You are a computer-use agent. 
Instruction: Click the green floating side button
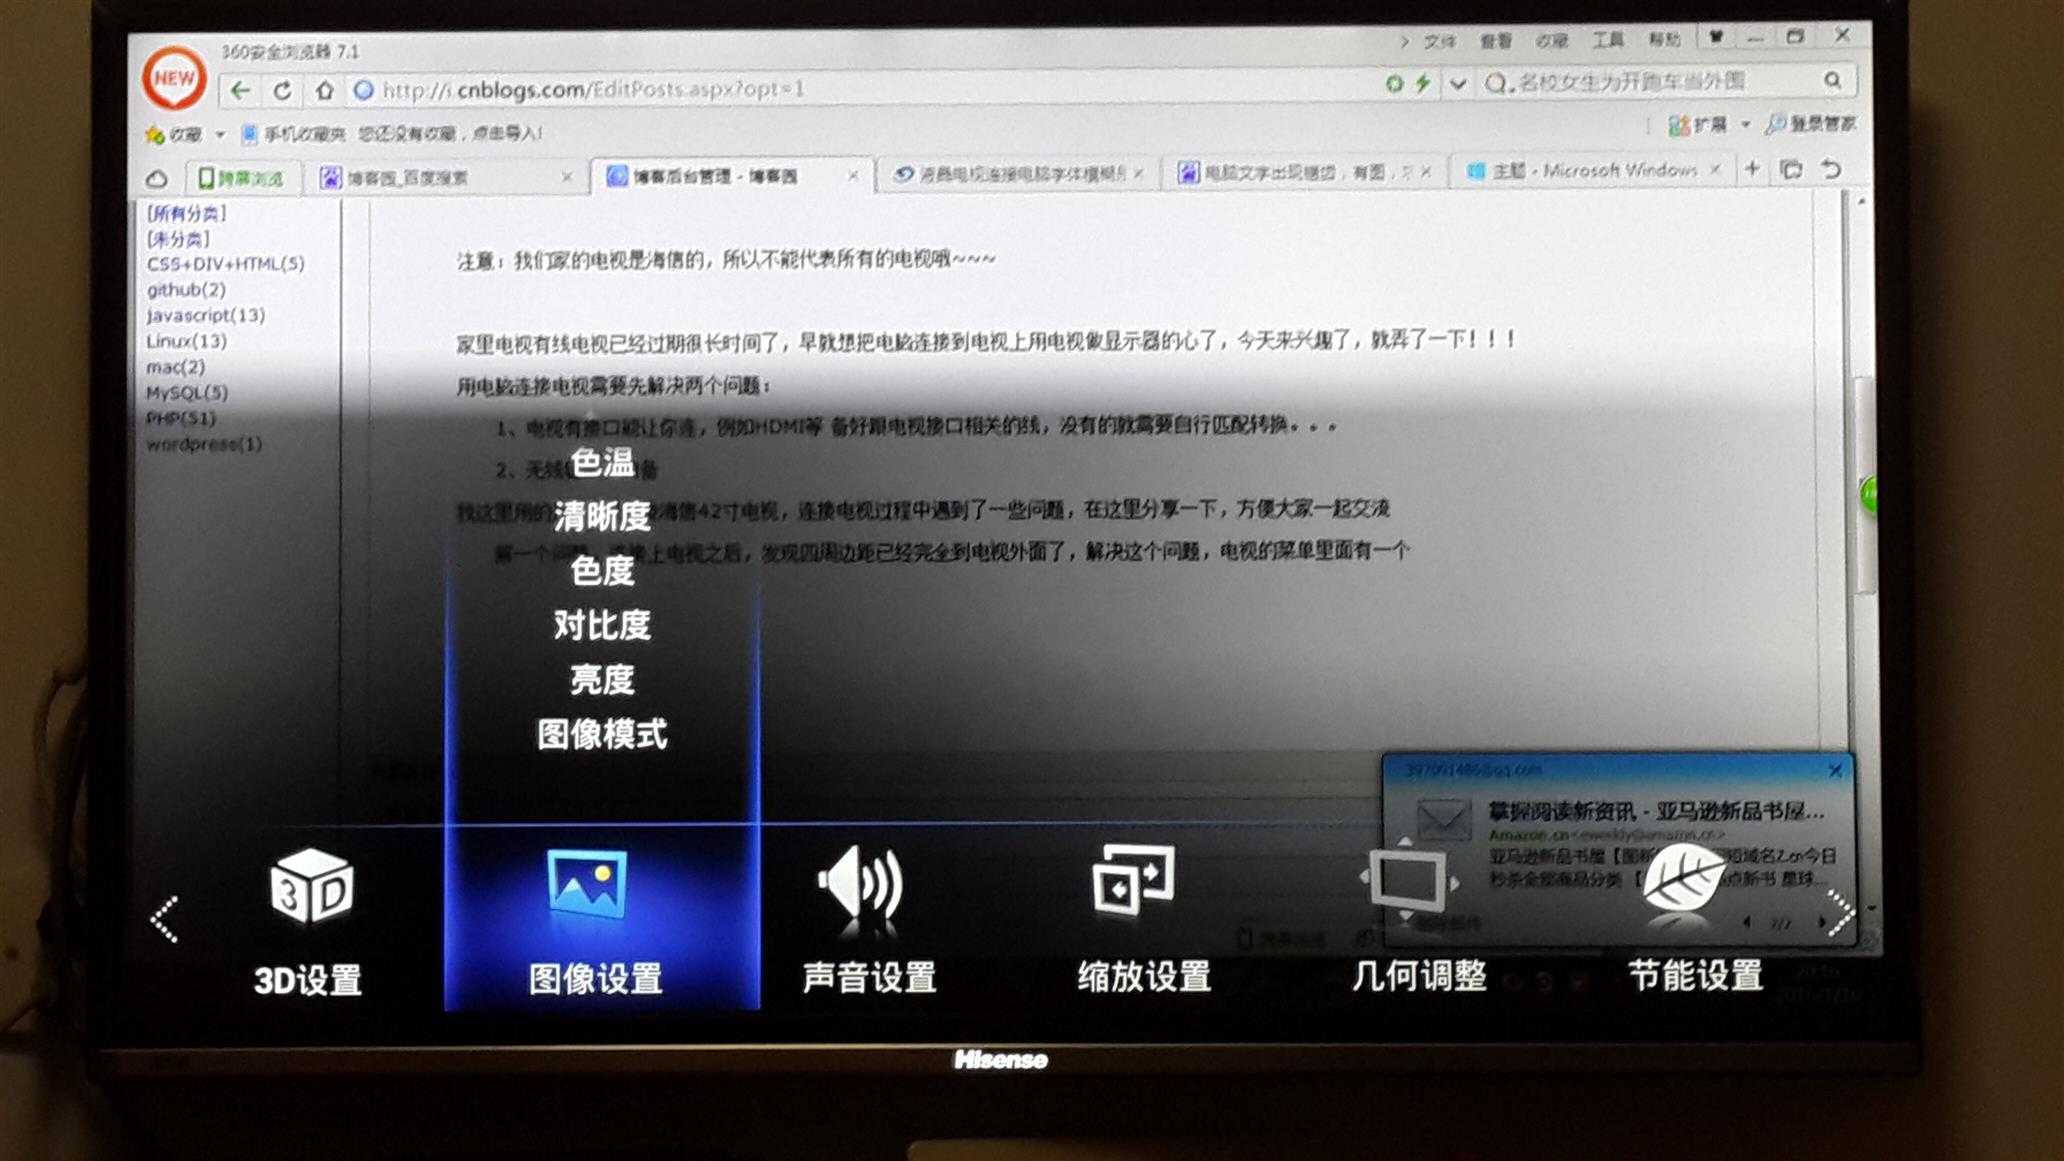[1867, 495]
